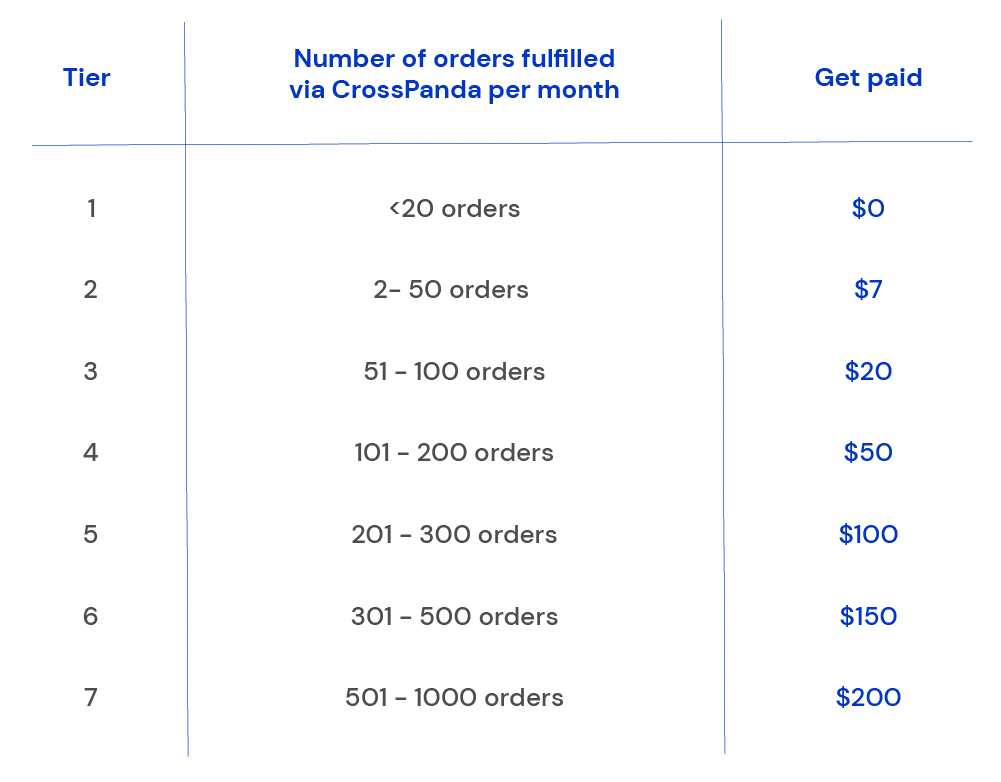The width and height of the screenshot is (1001, 782).
Task: Select the "2- 50 orders" cell
Action: click(451, 290)
